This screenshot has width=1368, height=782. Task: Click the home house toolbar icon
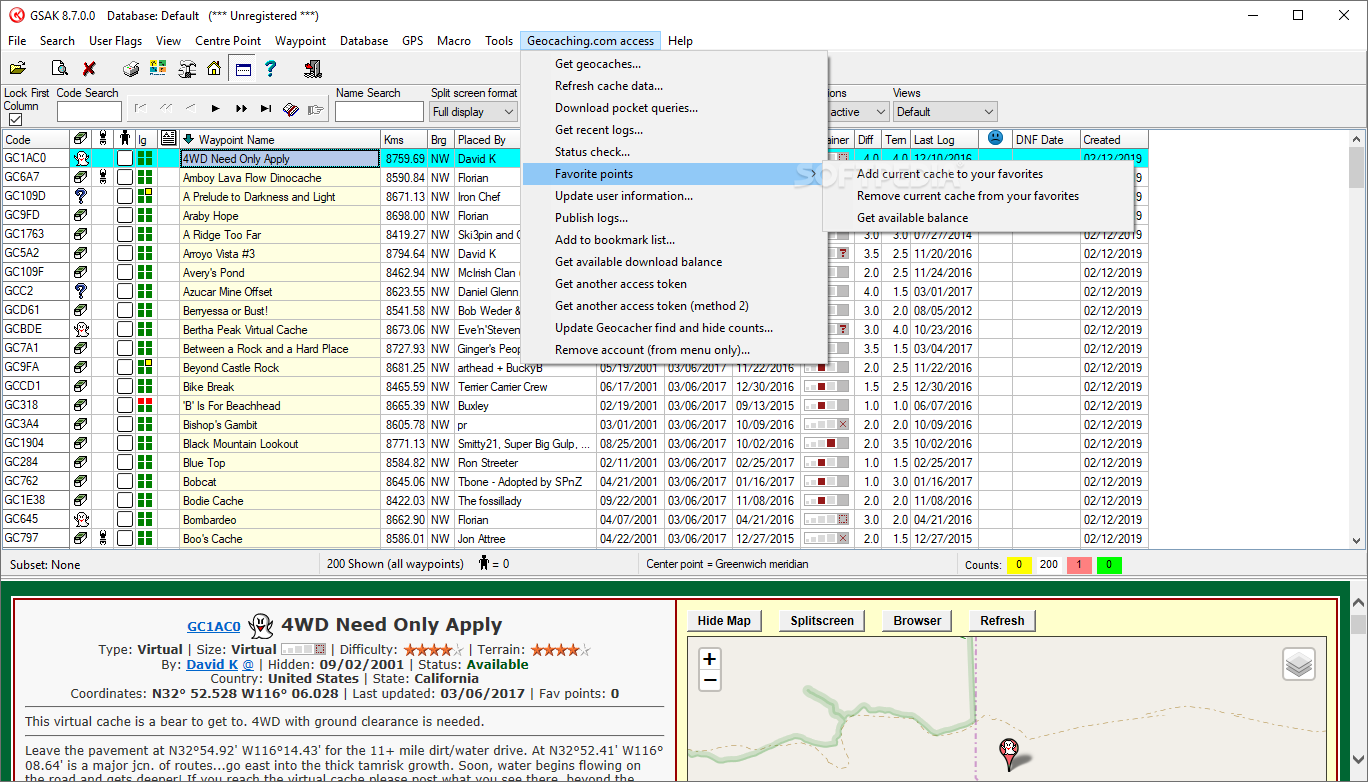(x=214, y=69)
